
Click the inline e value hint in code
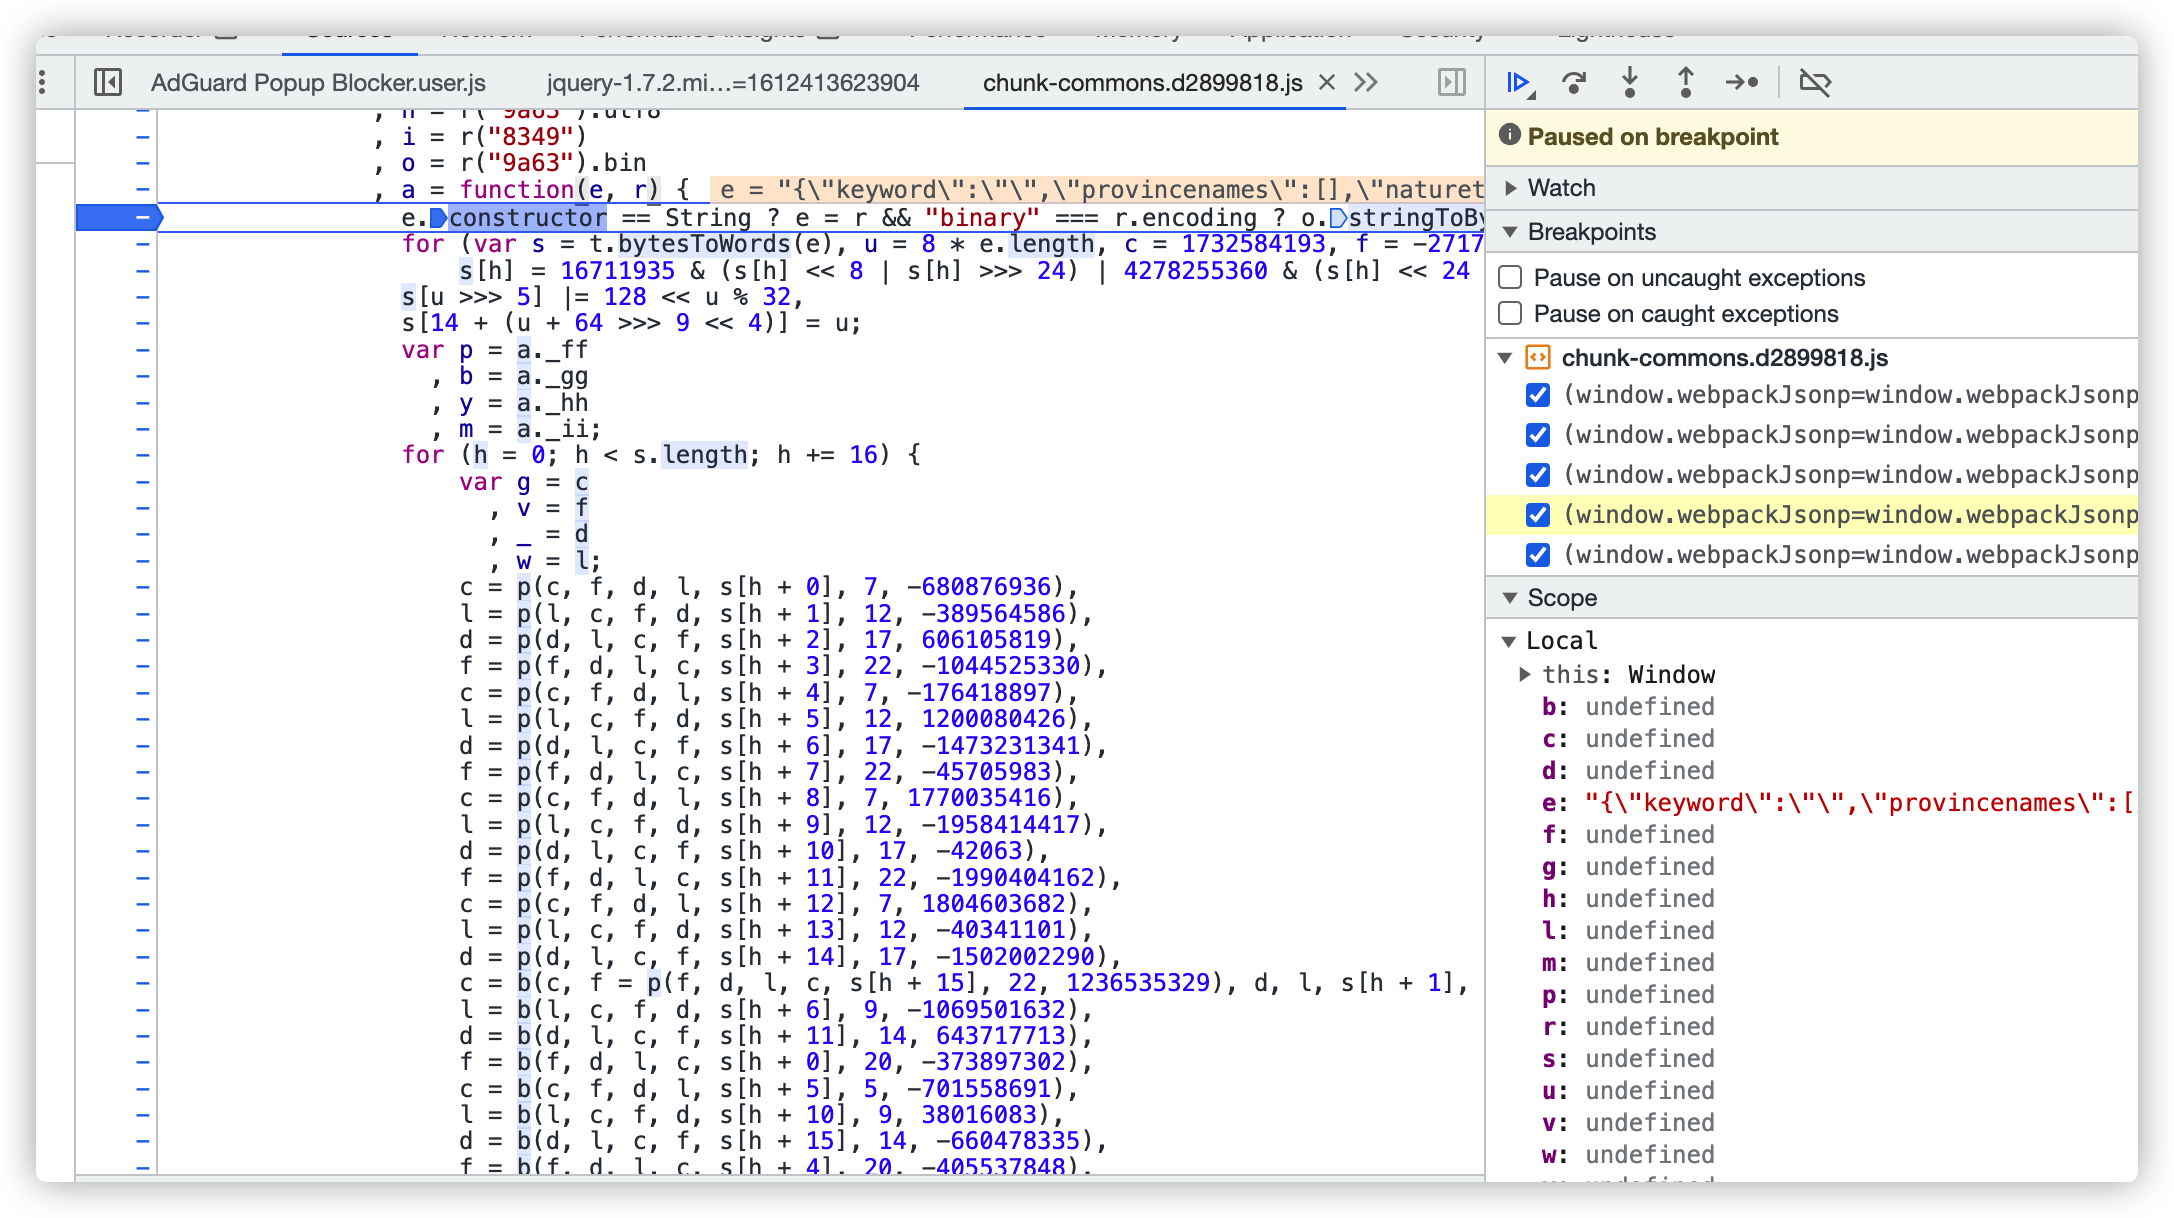click(1097, 190)
